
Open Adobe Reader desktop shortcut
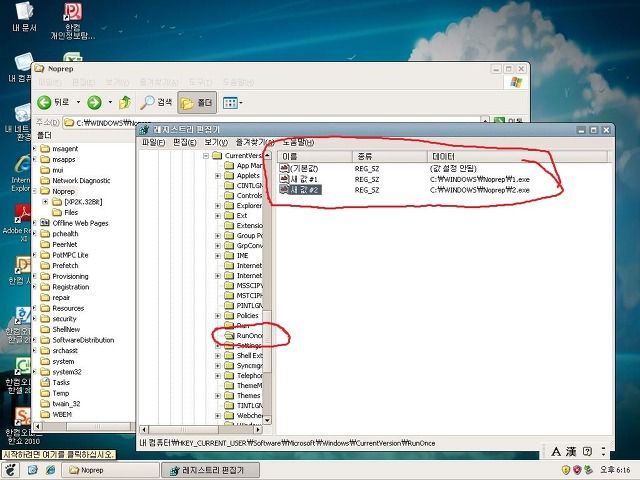pyautogui.click(x=20, y=224)
